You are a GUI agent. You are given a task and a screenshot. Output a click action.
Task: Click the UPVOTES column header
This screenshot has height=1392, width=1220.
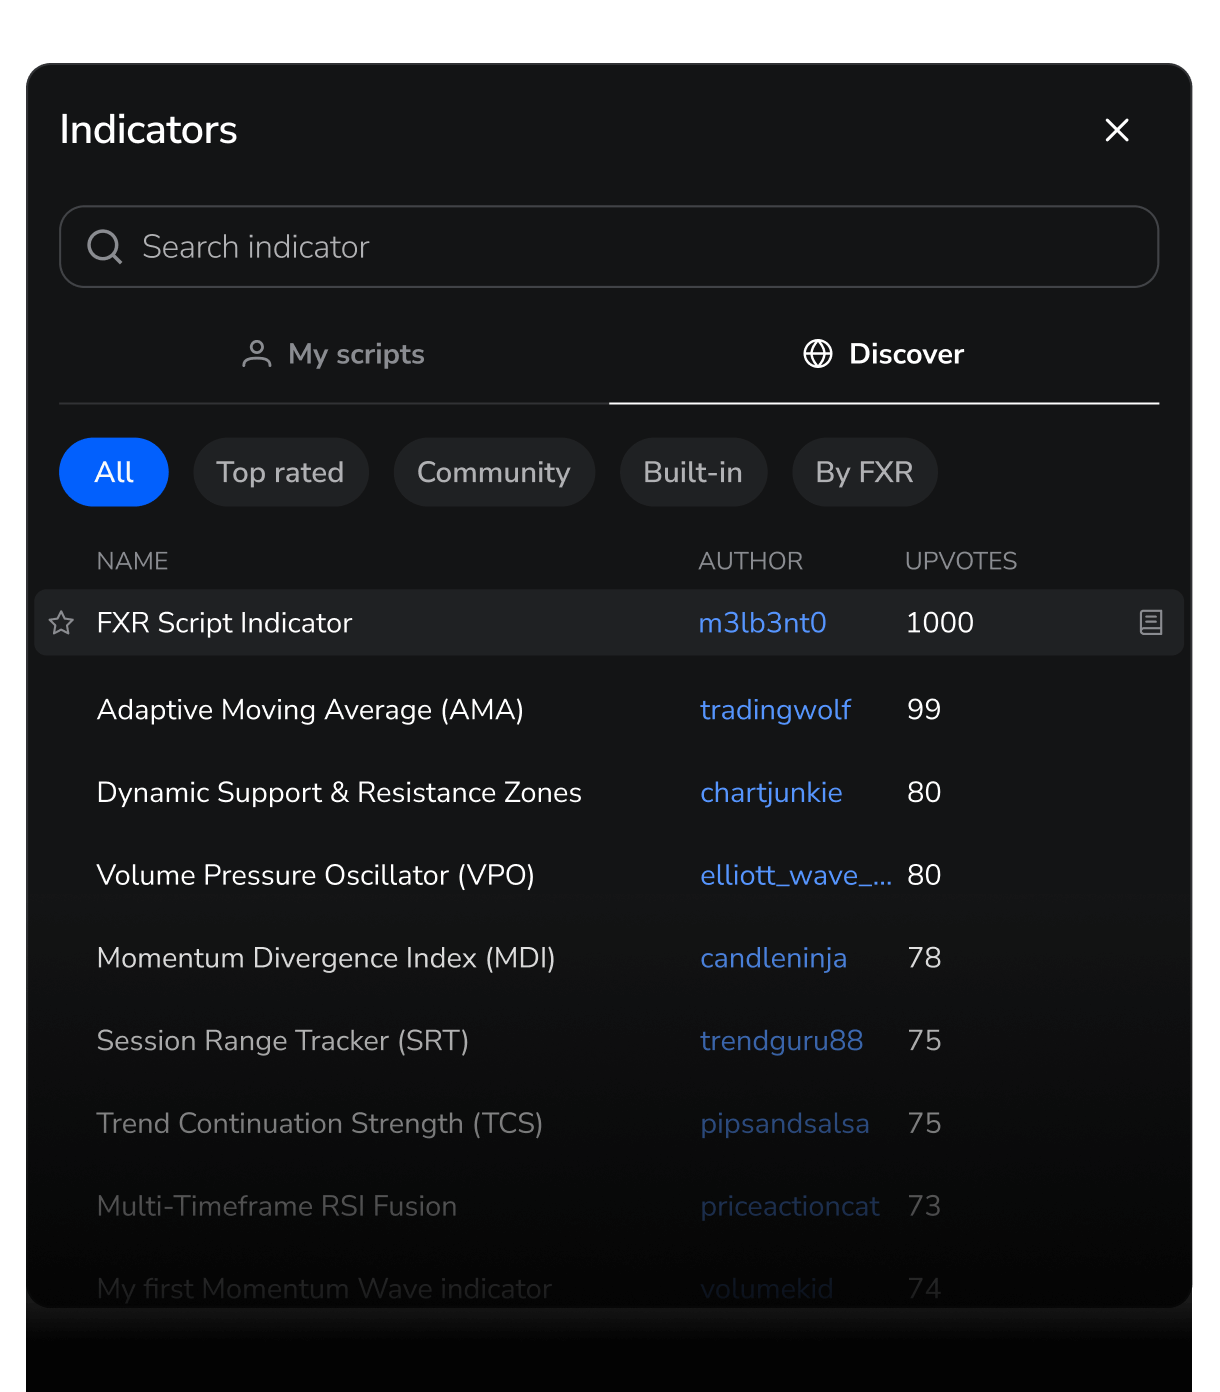(961, 561)
